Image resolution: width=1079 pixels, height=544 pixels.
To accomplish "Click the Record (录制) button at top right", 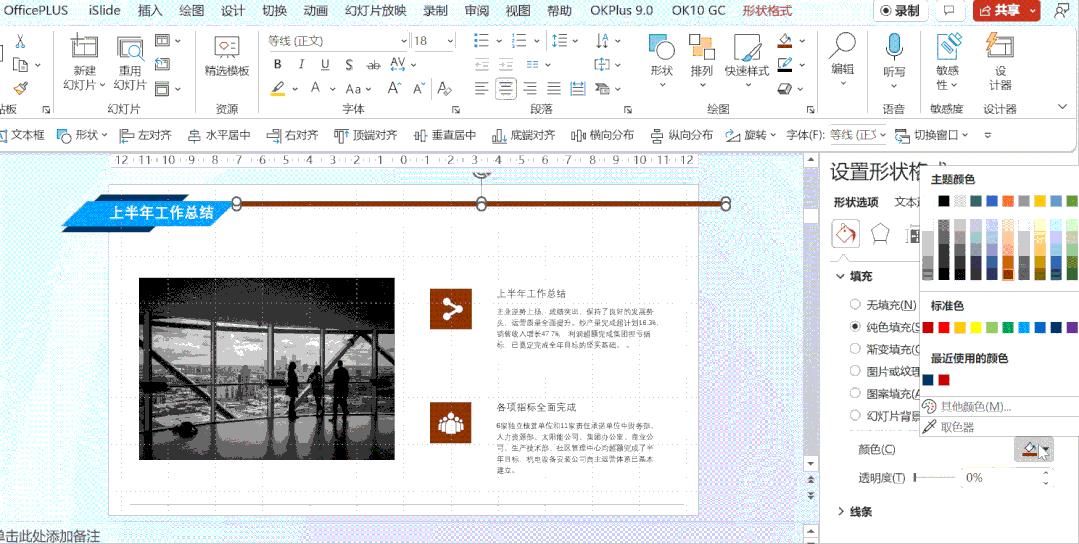I will point(900,11).
